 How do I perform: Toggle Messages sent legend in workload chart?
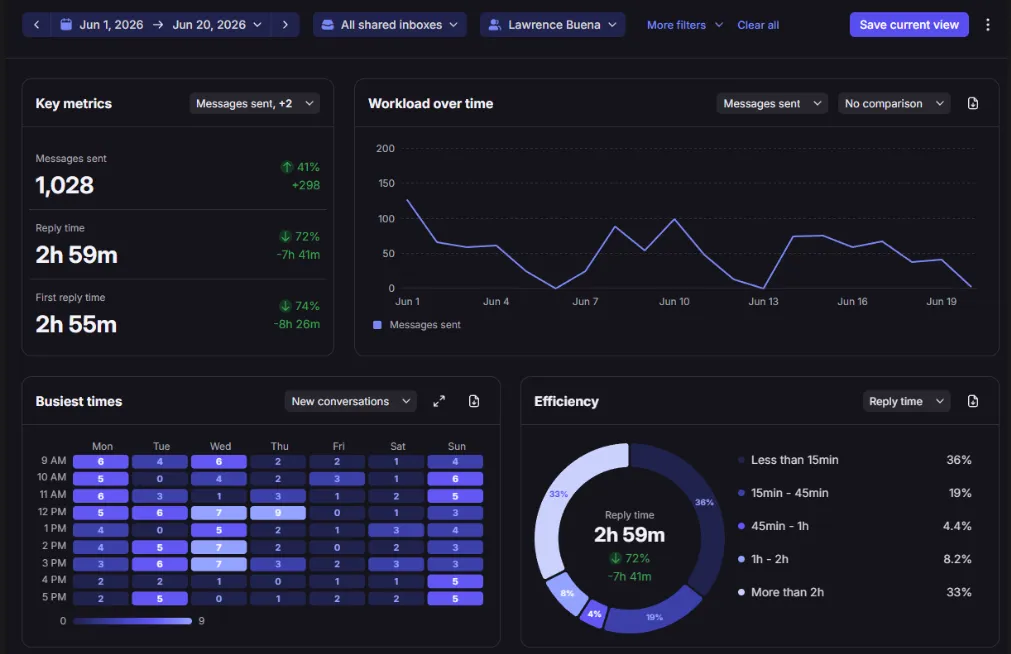point(417,324)
